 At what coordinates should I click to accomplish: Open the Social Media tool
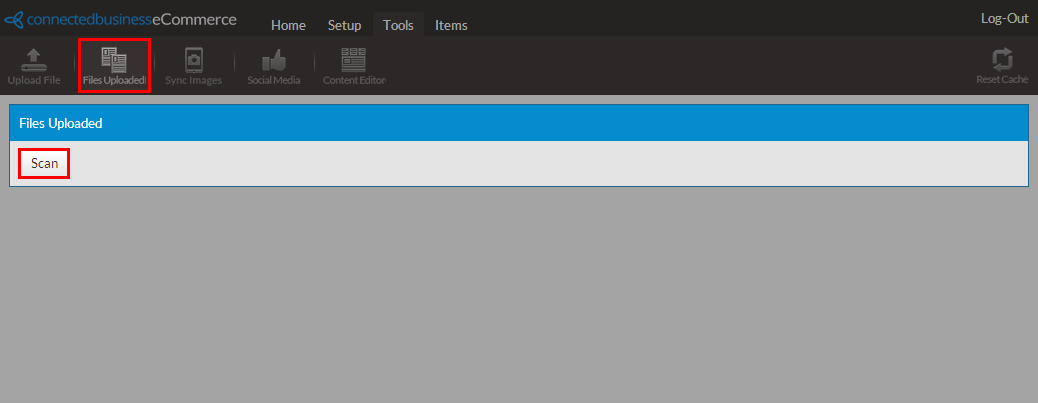(273, 67)
